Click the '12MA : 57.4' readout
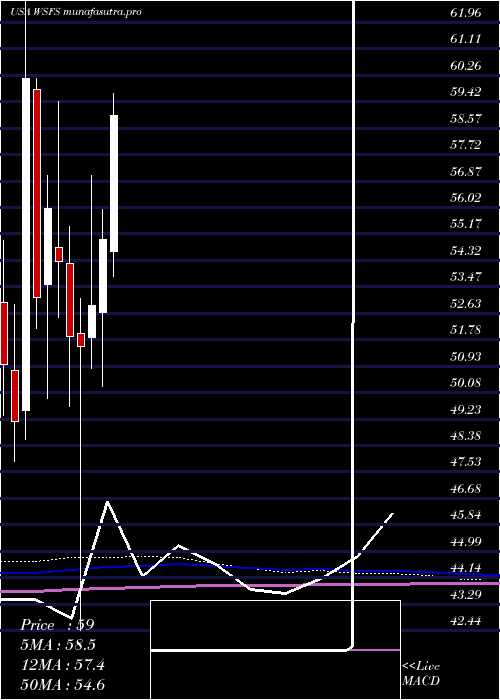 coord(63,665)
